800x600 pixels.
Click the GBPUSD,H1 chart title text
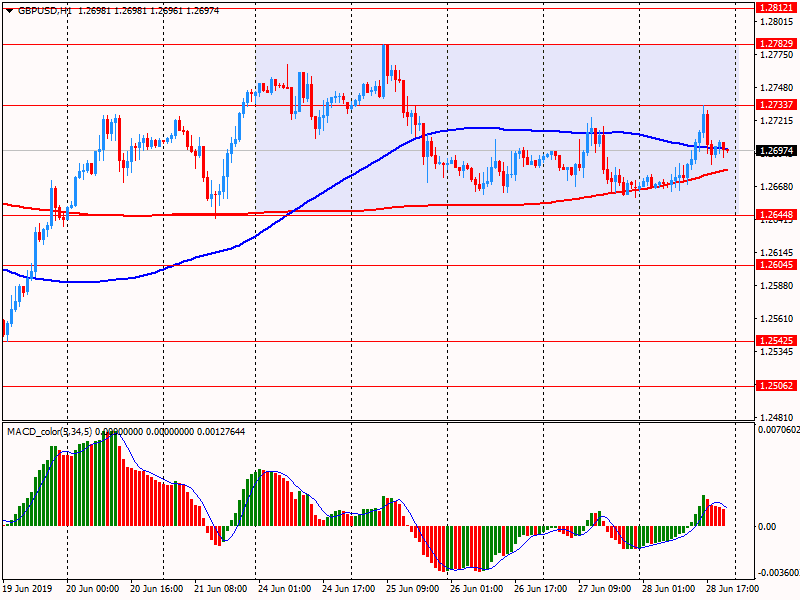[x=45, y=11]
